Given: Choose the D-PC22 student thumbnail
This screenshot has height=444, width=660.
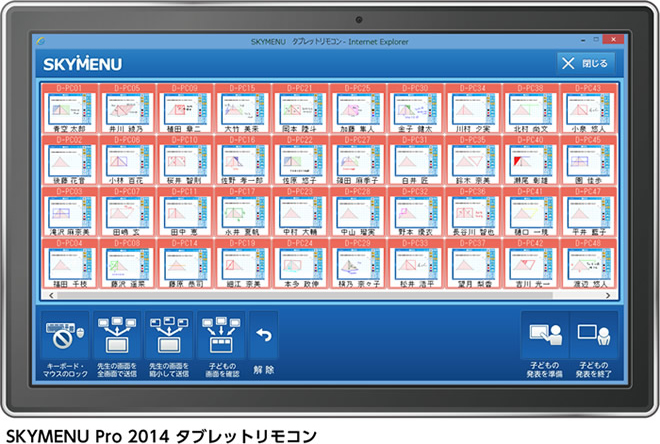Looking at the screenshot, I should click(x=300, y=160).
